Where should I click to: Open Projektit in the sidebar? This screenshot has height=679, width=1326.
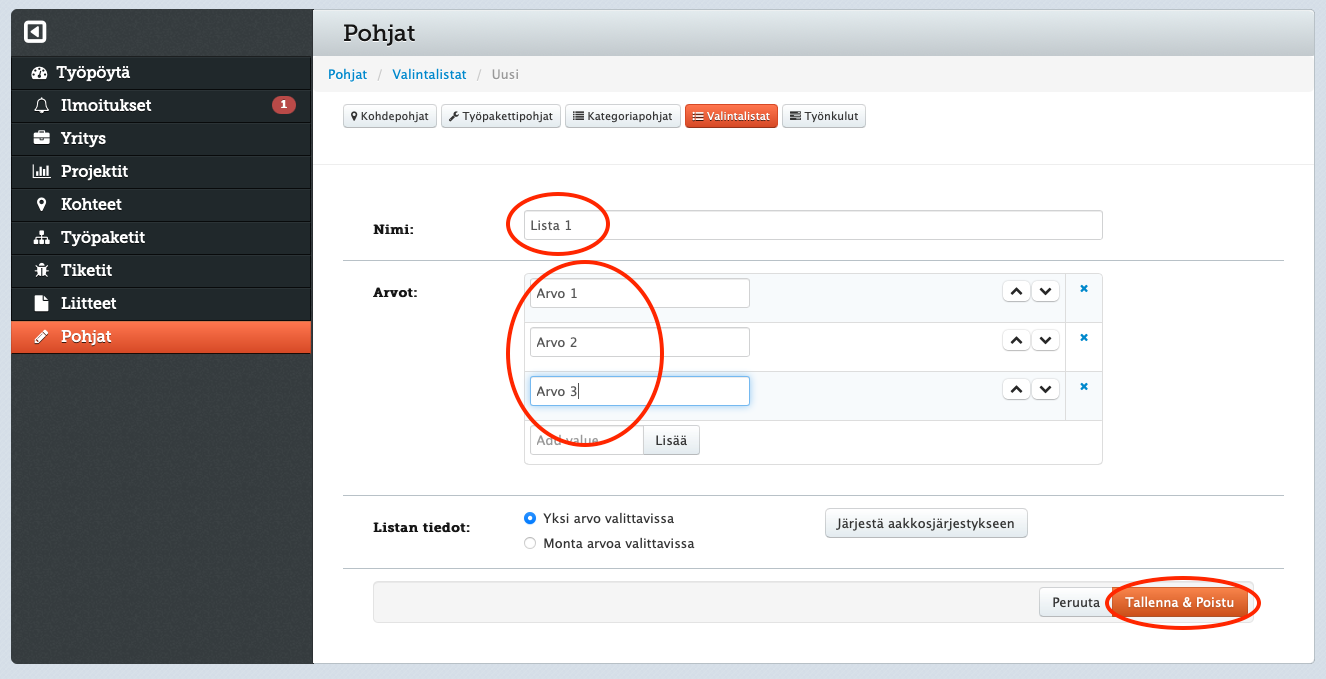(x=94, y=171)
